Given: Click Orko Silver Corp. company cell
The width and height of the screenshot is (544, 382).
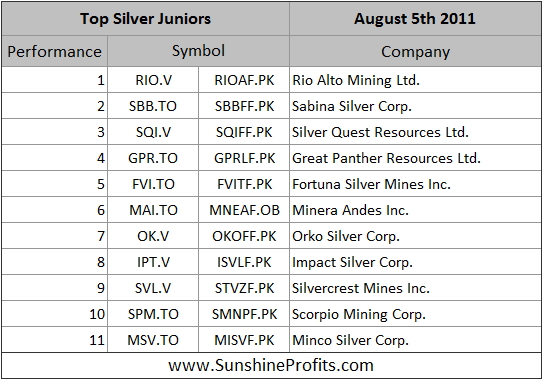Looking at the screenshot, I should click(x=415, y=236).
